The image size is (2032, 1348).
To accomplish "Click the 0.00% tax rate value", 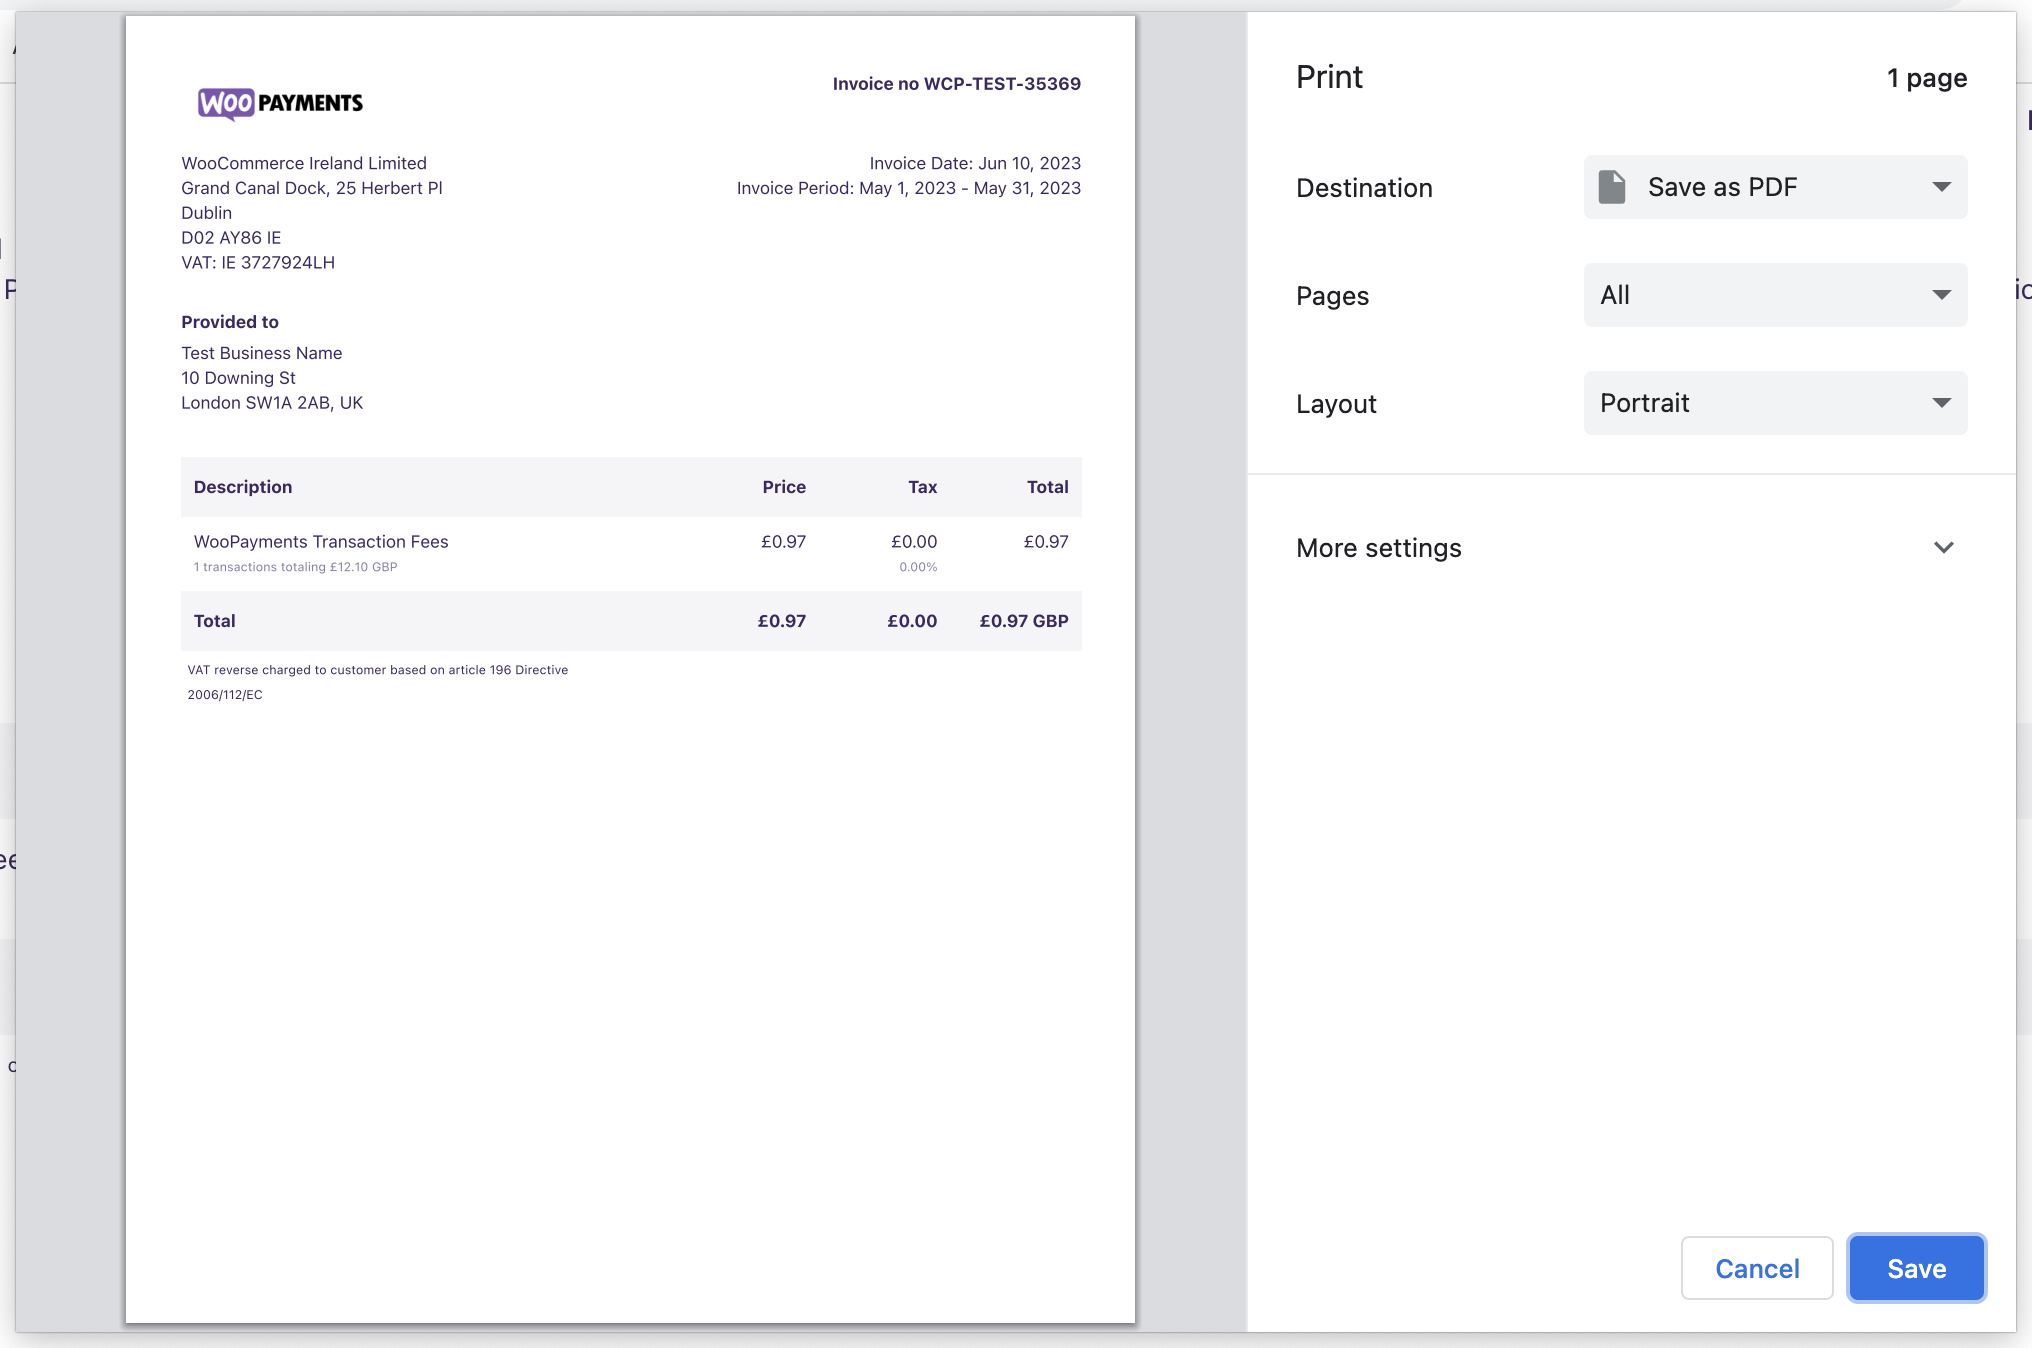I will (918, 567).
